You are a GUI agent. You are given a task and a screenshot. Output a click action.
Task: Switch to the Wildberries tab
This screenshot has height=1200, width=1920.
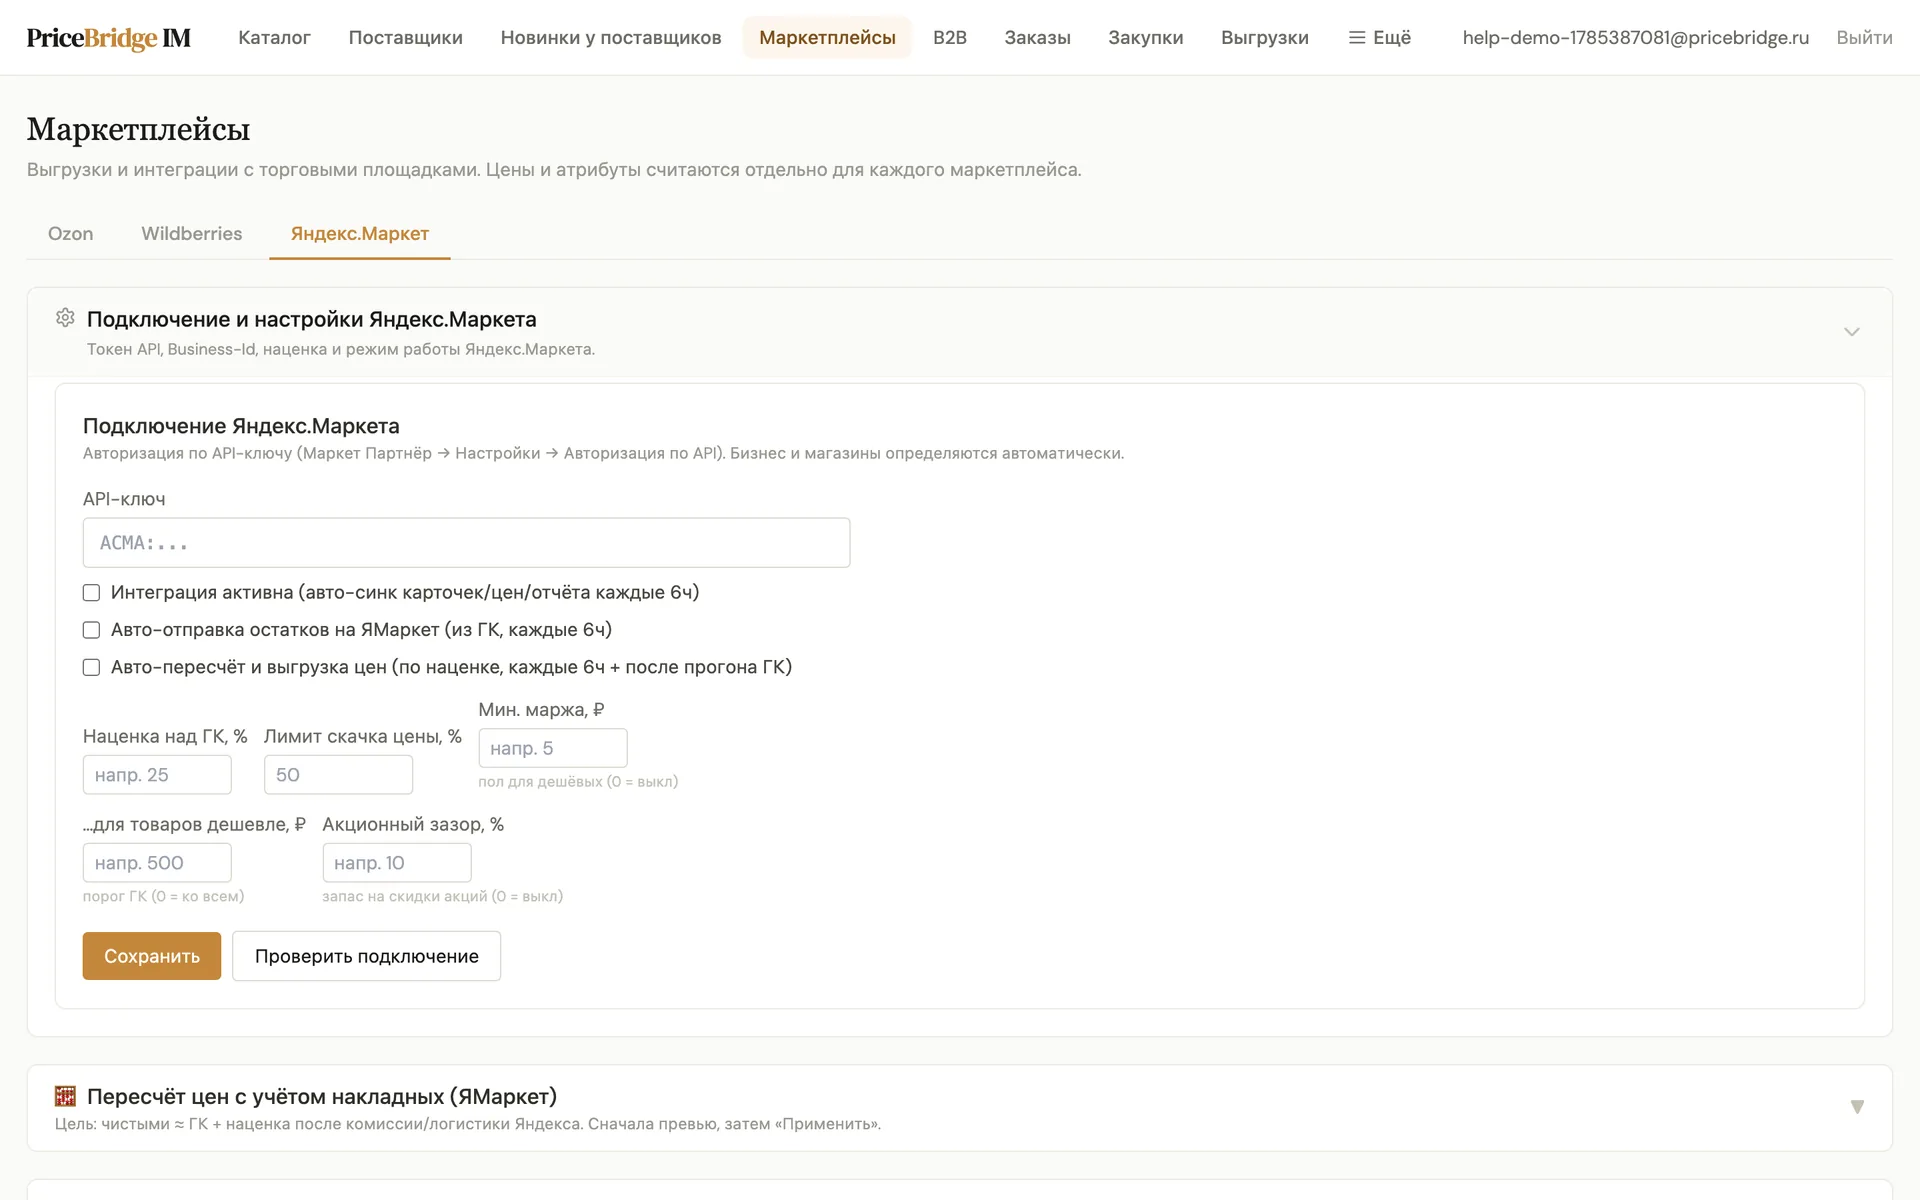192,234
